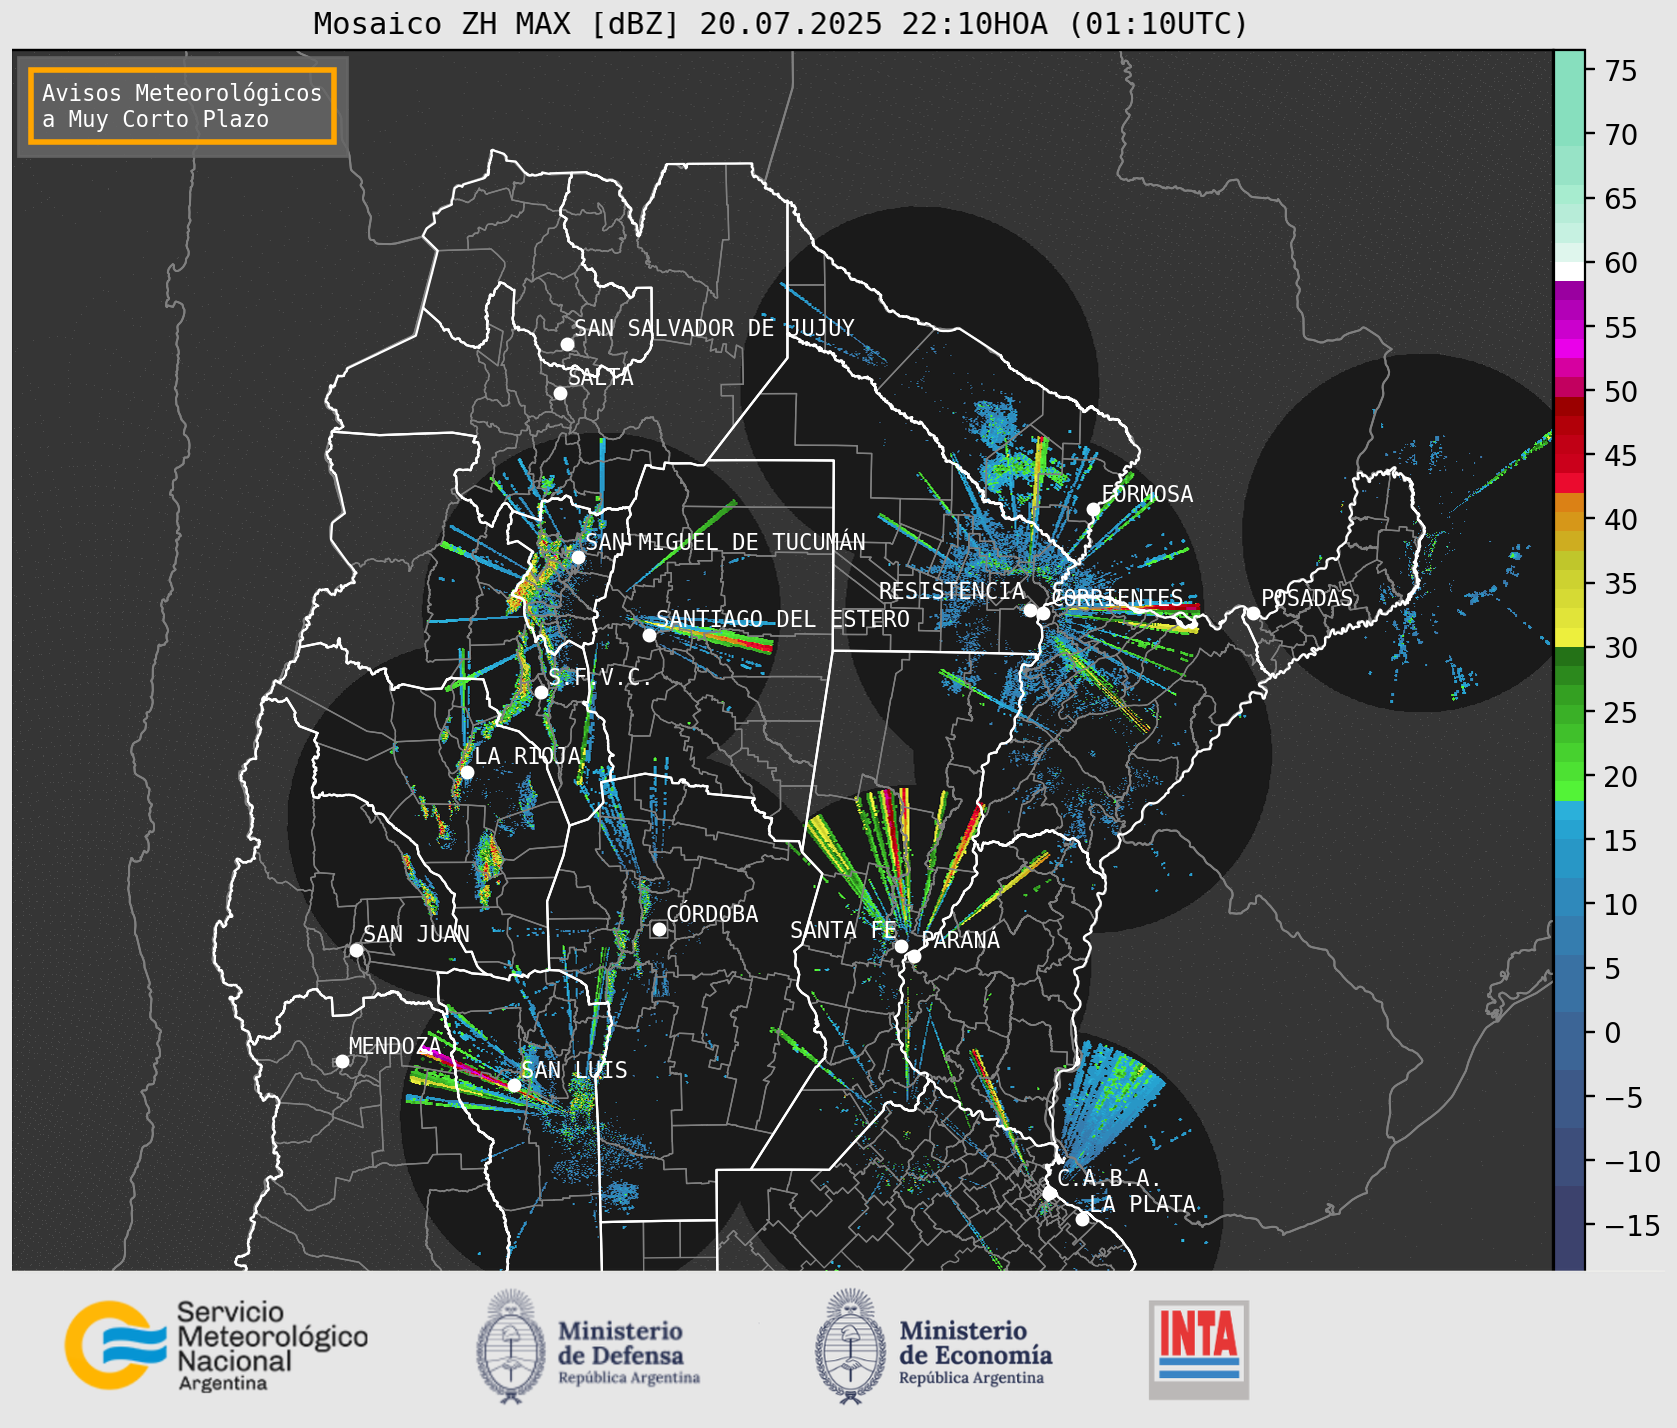
Task: Click the 'POSADAS' label text
Action: 1306,598
